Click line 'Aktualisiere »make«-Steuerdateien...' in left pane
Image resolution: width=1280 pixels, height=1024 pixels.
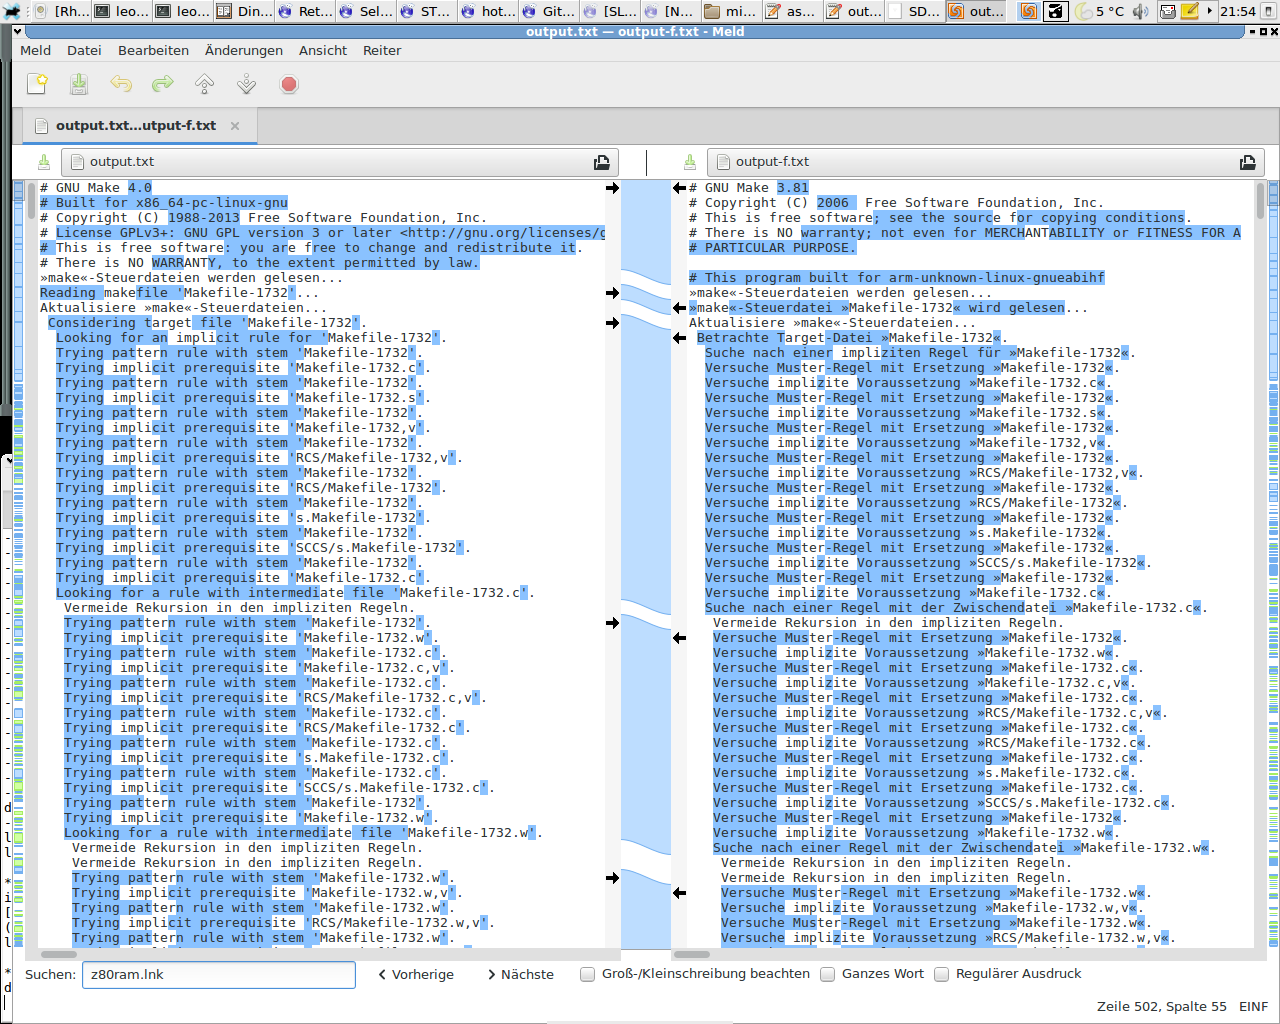183,308
